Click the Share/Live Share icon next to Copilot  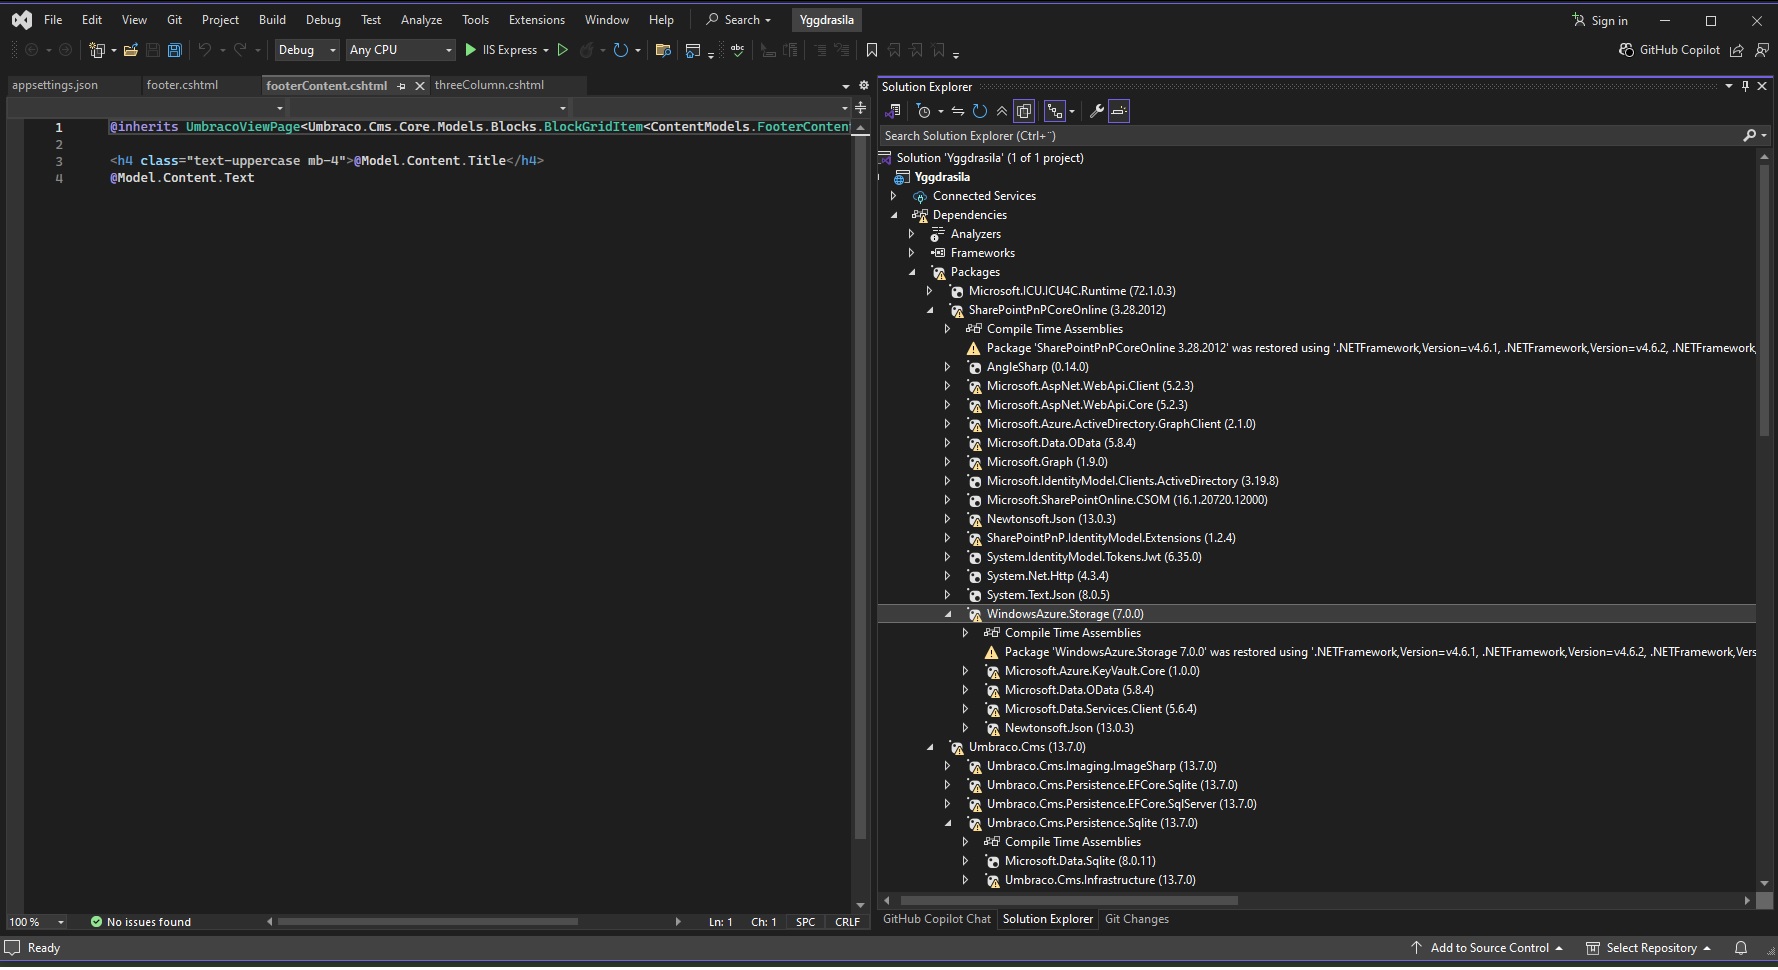(x=1737, y=50)
